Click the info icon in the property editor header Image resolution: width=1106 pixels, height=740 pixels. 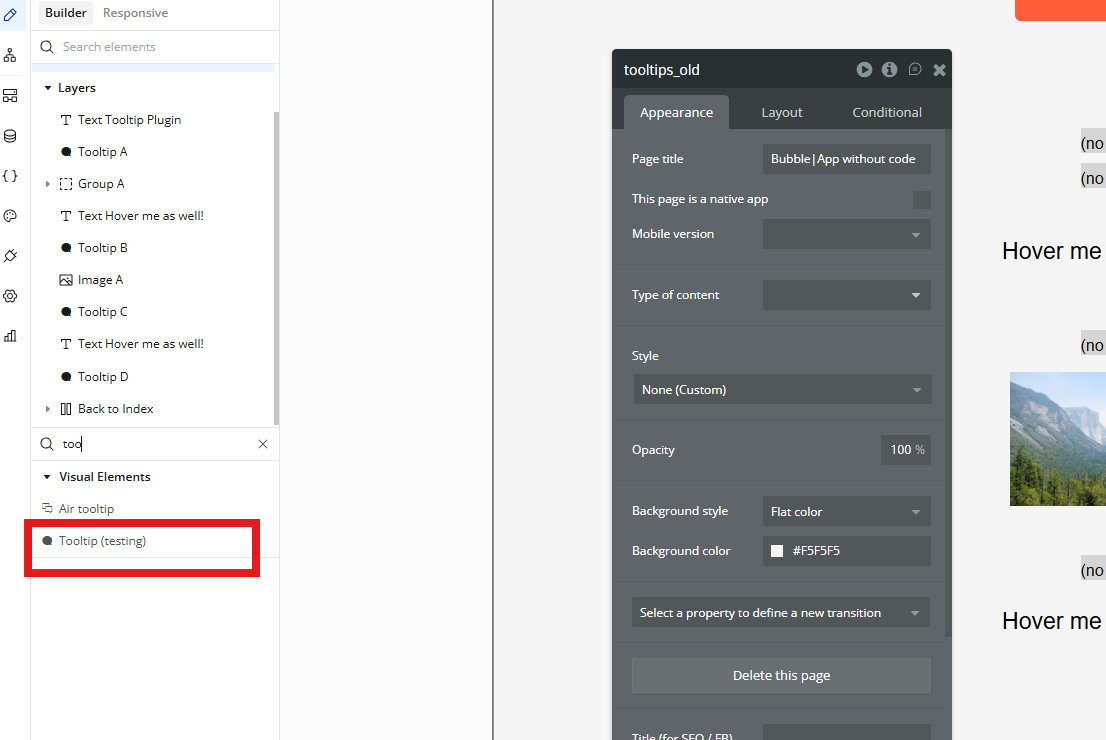pyautogui.click(x=889, y=70)
